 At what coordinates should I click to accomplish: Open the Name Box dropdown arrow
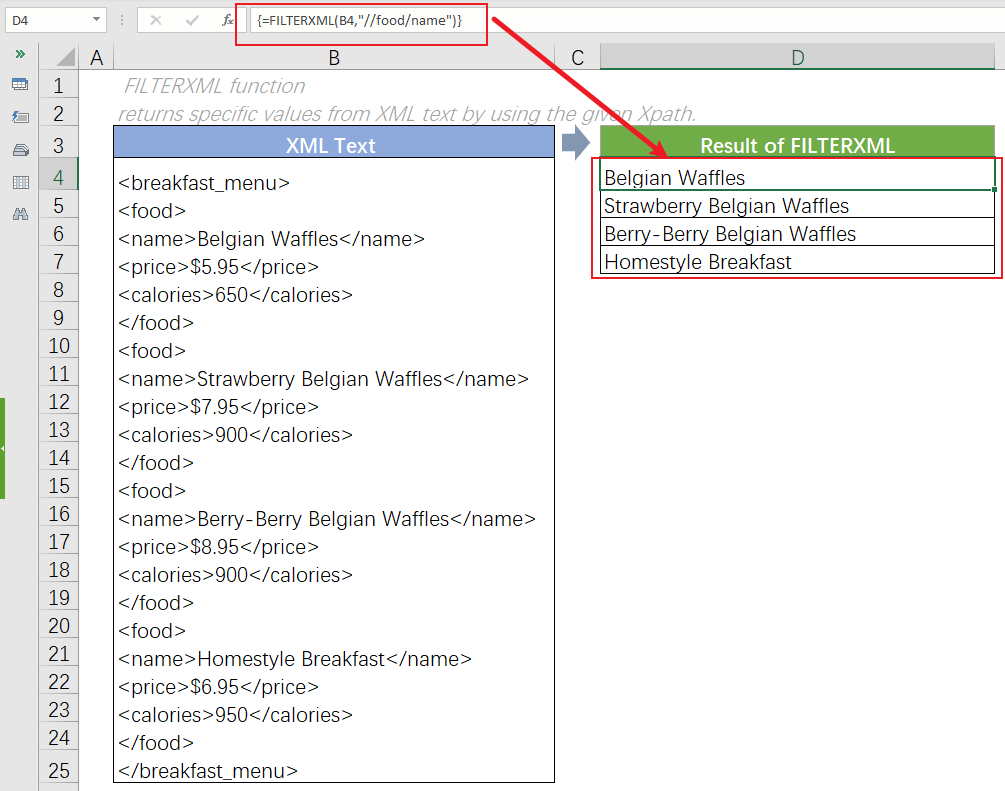click(96, 20)
